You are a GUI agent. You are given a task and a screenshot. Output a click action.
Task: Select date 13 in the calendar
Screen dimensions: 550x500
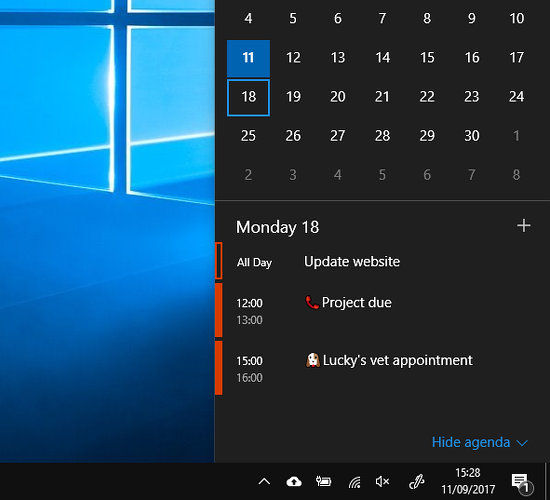point(338,58)
